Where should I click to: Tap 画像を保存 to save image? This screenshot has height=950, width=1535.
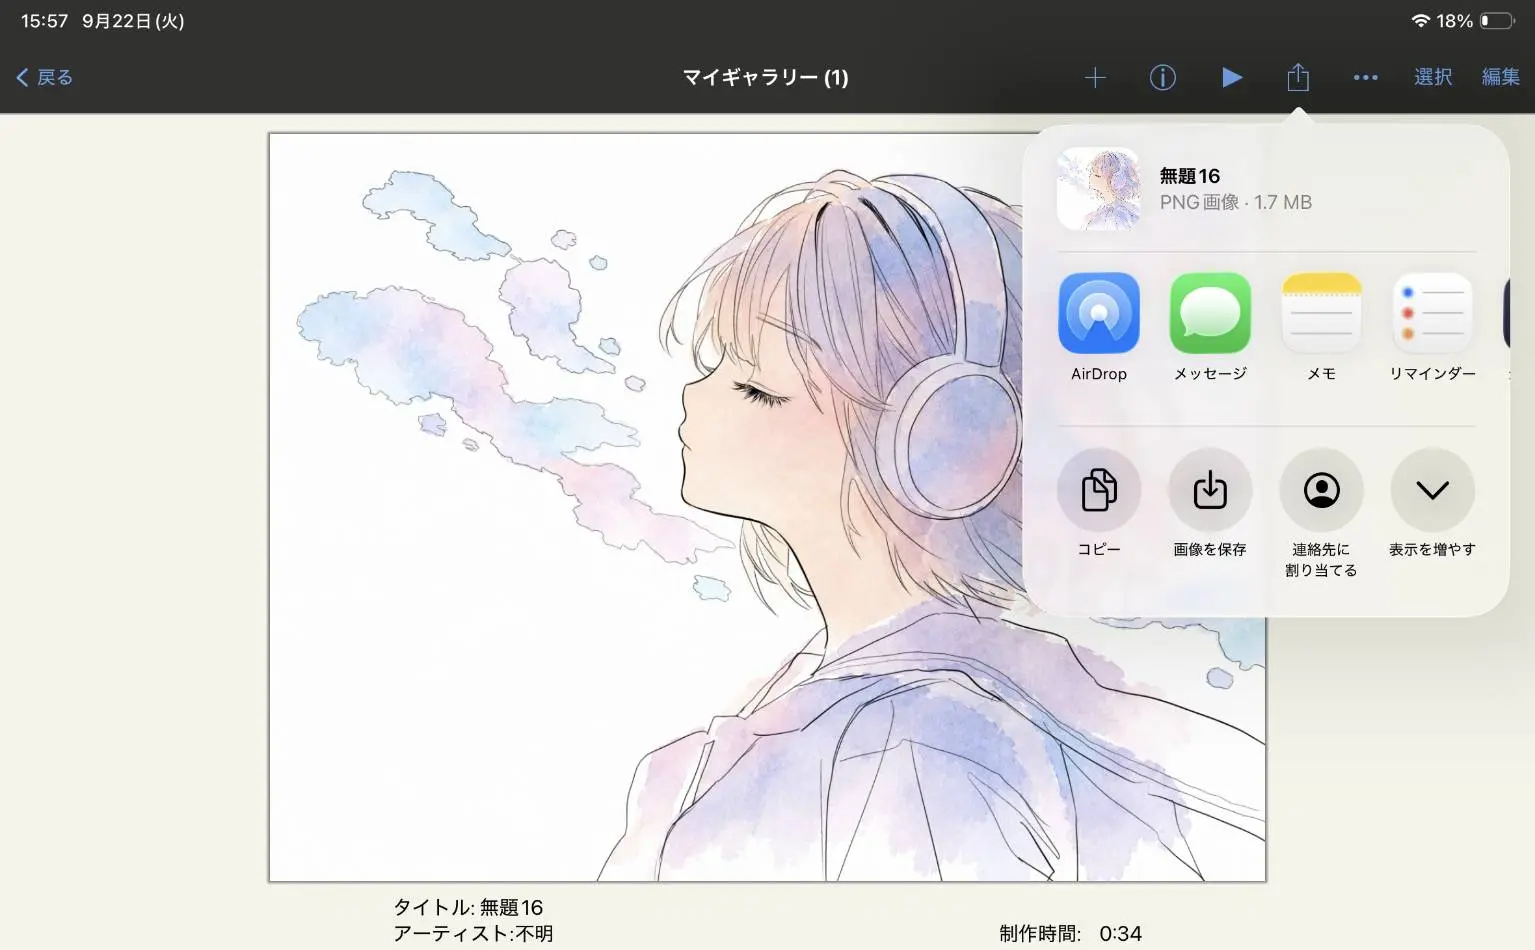click(x=1210, y=490)
